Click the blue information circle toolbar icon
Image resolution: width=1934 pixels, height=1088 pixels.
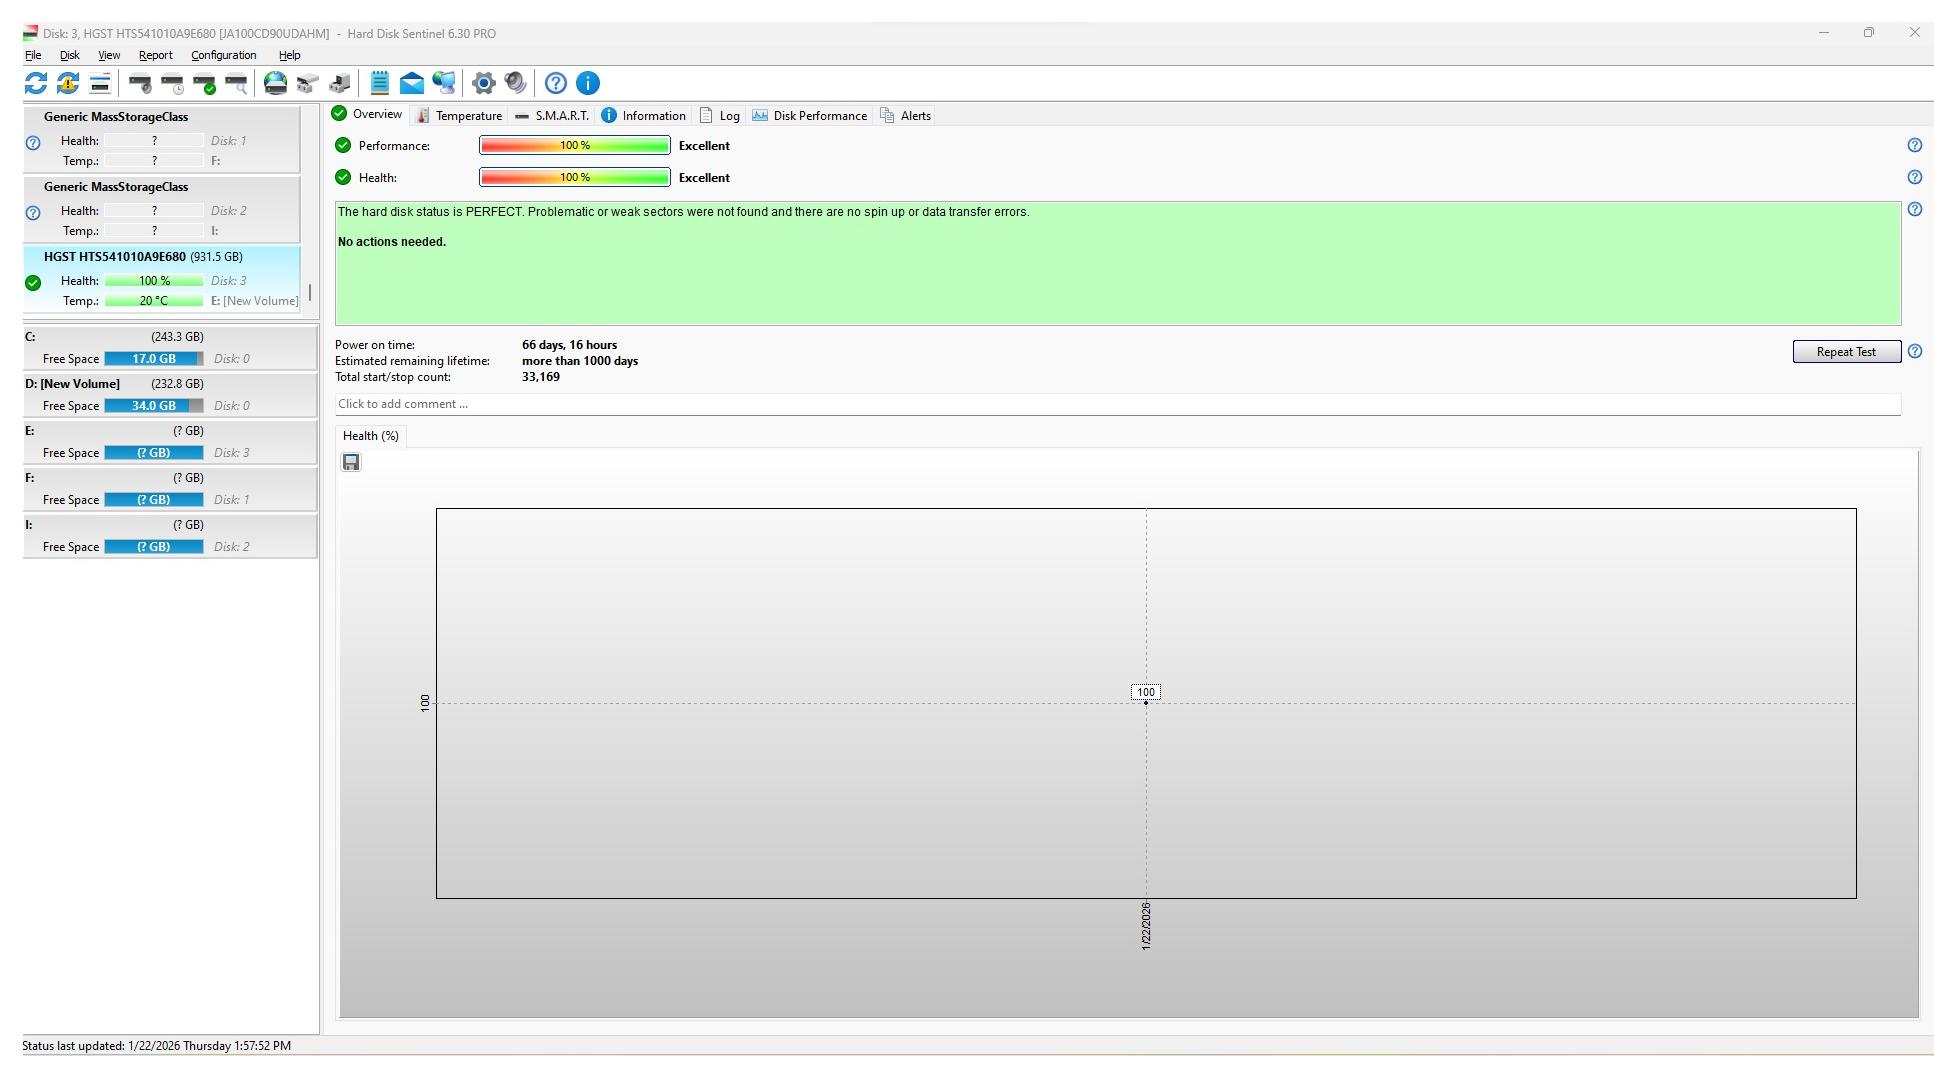pyautogui.click(x=588, y=83)
